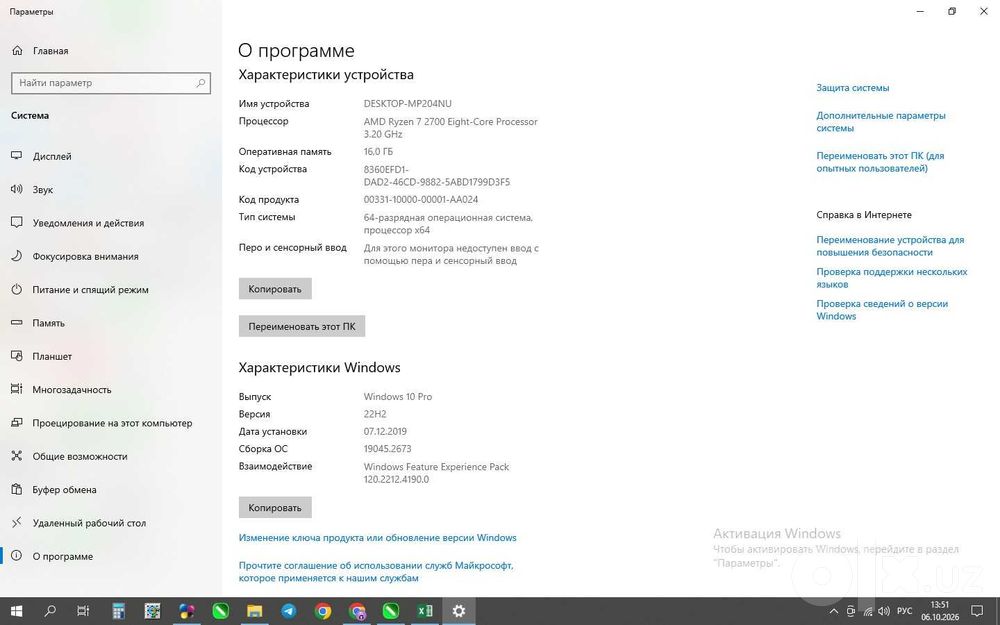Click Копировать under device specifications
The image size is (1000, 625).
pyautogui.click(x=275, y=289)
